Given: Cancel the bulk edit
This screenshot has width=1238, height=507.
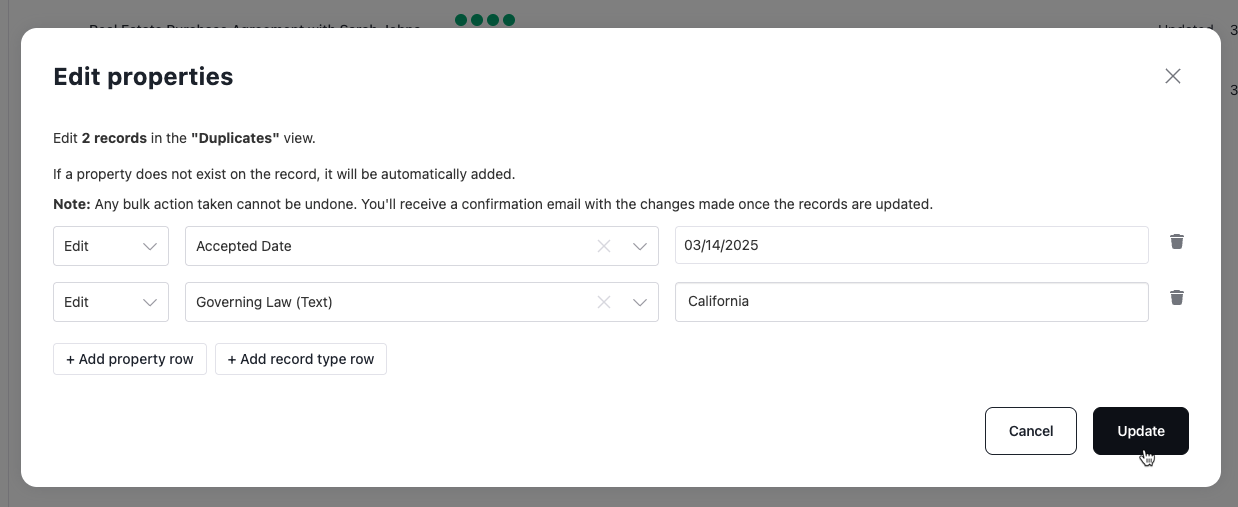Looking at the screenshot, I should pyautogui.click(x=1030, y=431).
